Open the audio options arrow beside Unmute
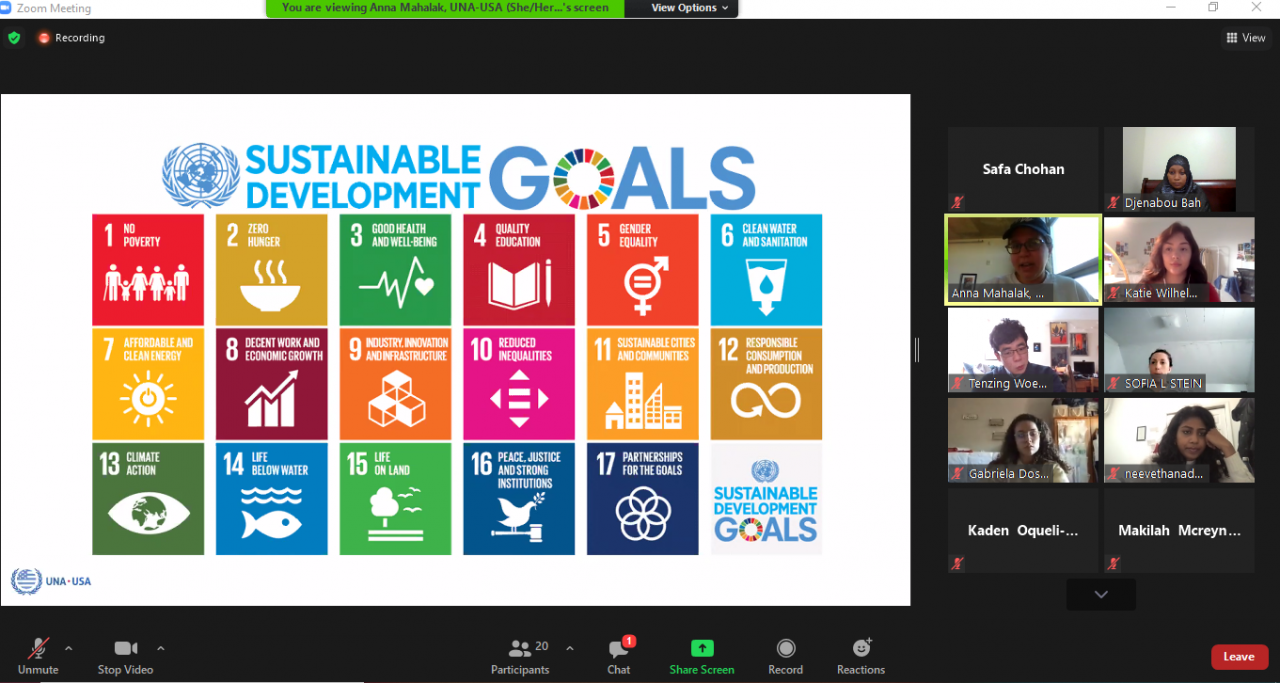Screen dimensions: 1280x683 click(69, 648)
